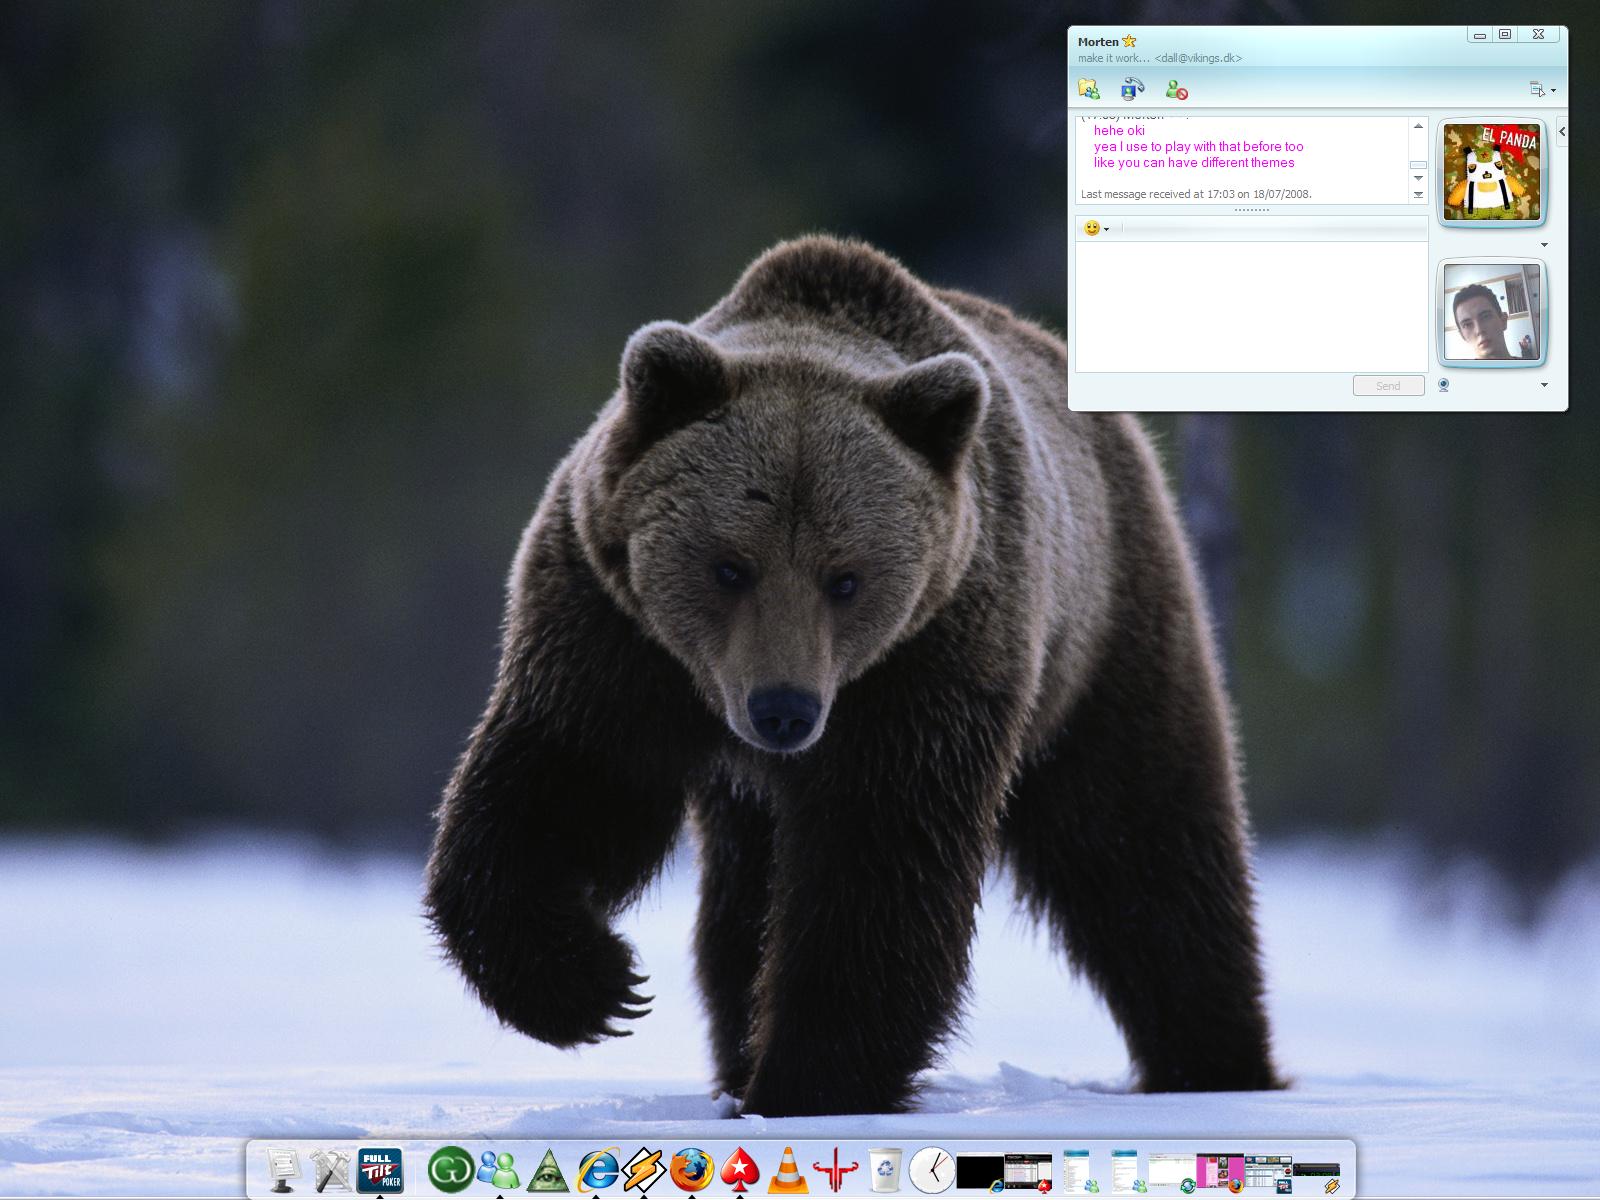Open the Recycle Bin in dock
The width and height of the screenshot is (1600, 1200).
(884, 1169)
